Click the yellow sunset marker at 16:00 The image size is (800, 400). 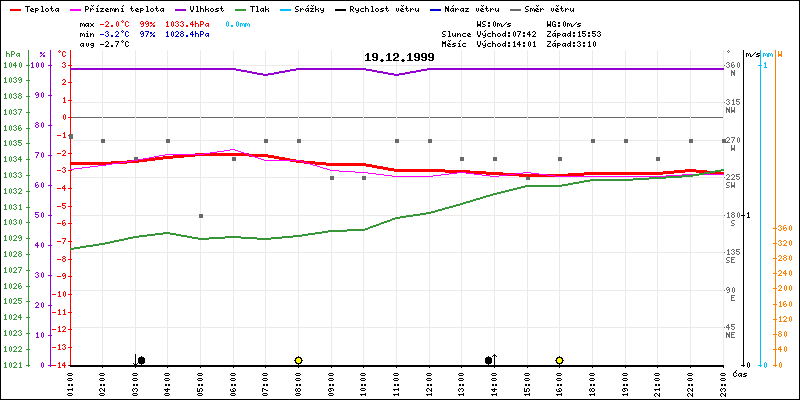point(559,360)
